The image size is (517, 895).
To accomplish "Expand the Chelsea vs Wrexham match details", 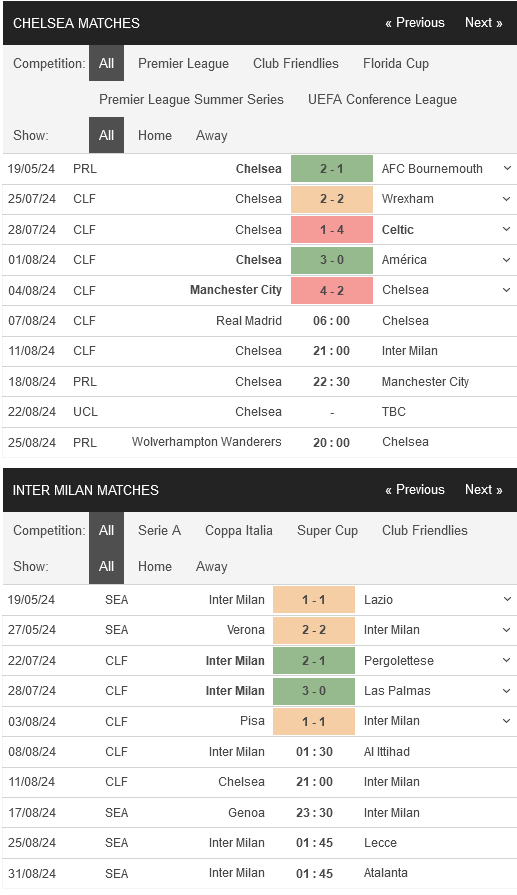I will point(507,199).
